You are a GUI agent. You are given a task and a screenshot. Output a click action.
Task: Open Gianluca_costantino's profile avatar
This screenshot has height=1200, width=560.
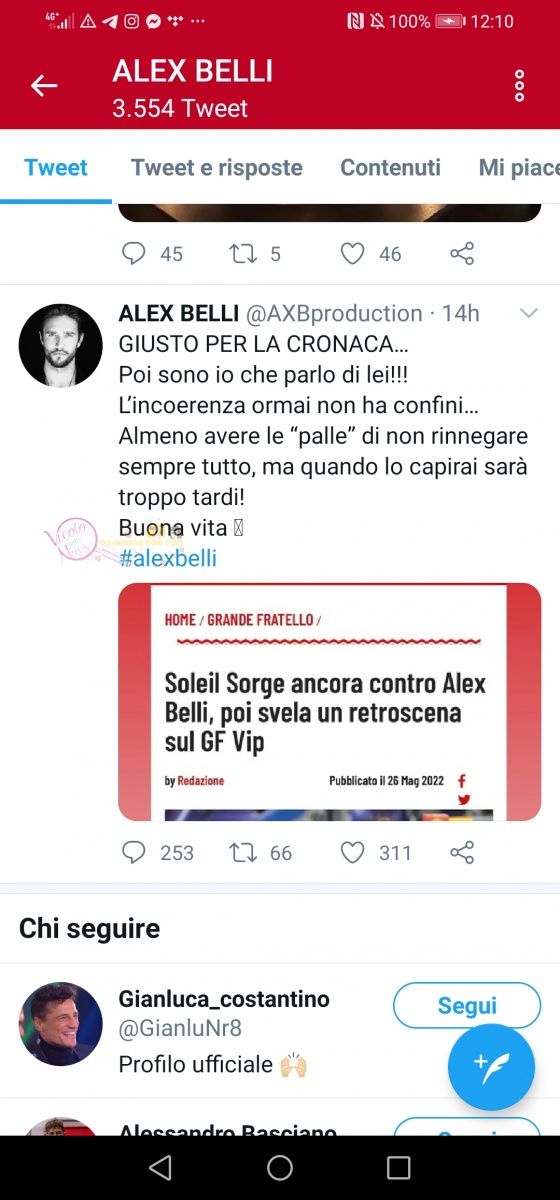coord(61,1023)
